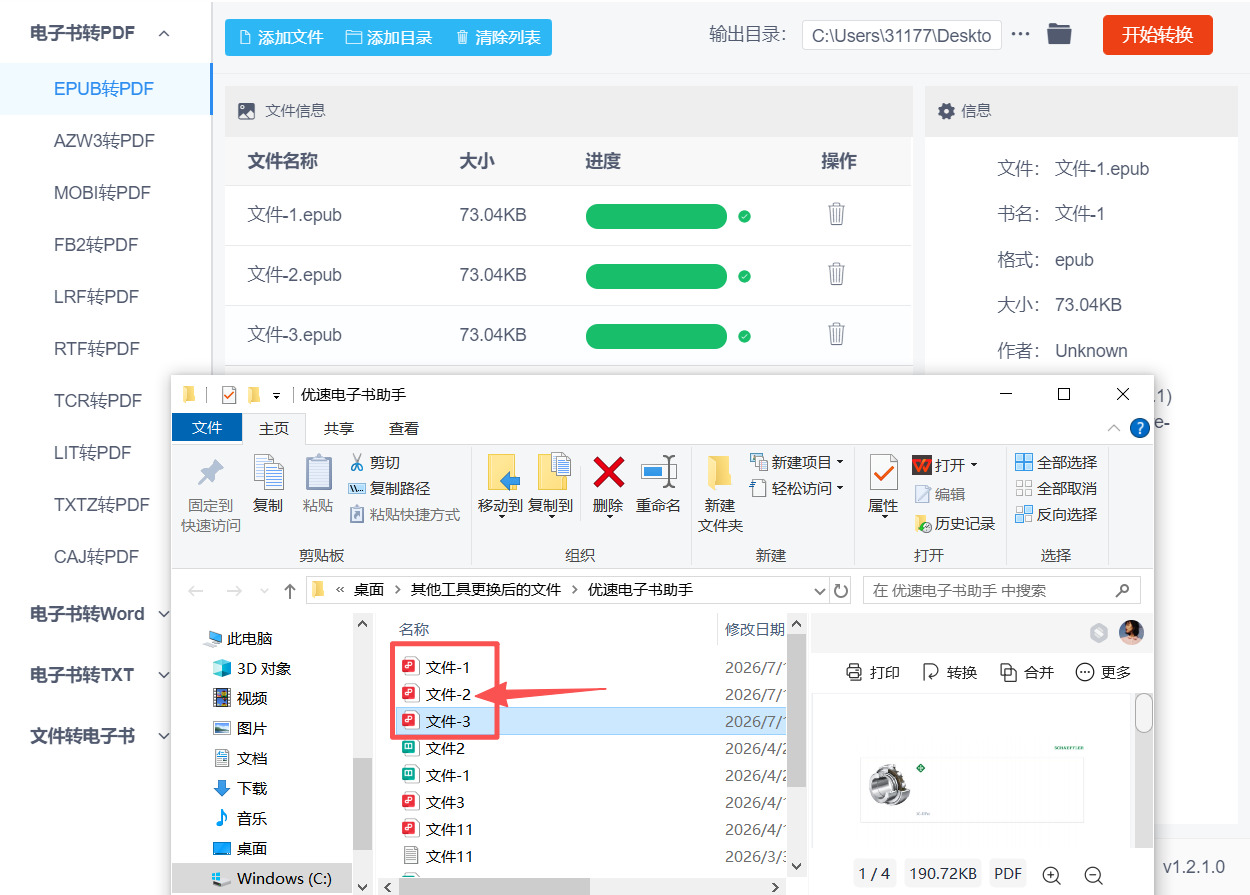Click 添加目录 button

[388, 37]
